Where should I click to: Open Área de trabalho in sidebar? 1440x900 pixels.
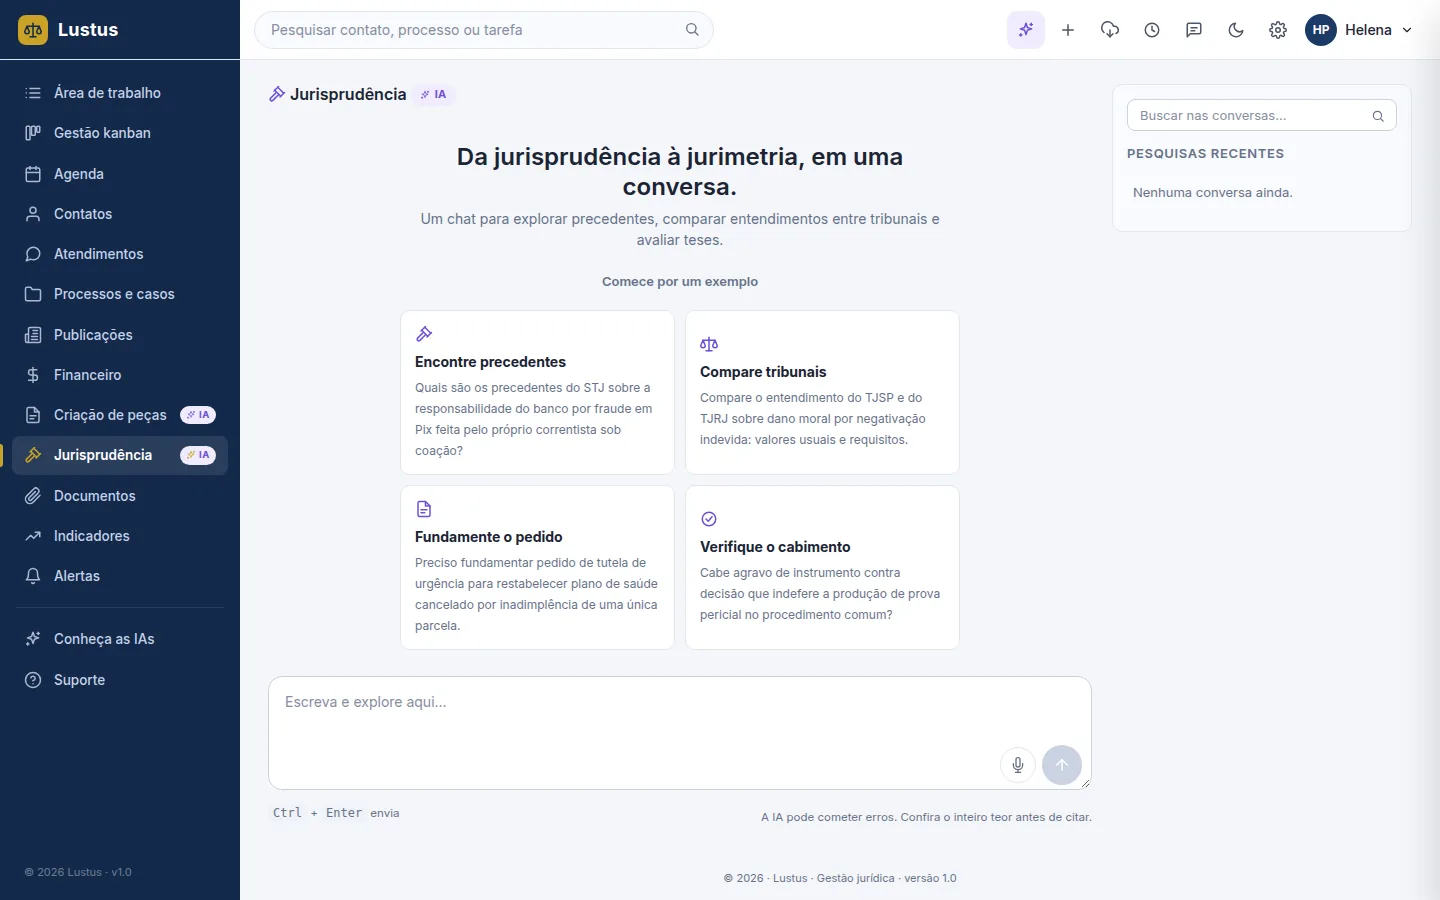coord(120,93)
